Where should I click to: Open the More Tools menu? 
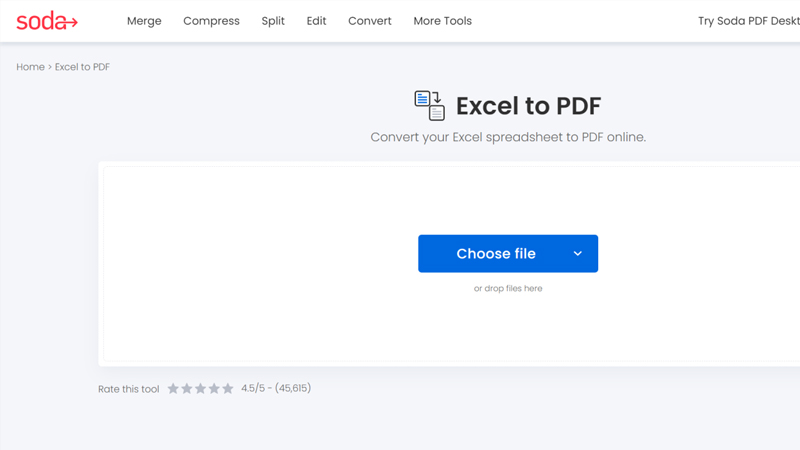click(x=442, y=21)
